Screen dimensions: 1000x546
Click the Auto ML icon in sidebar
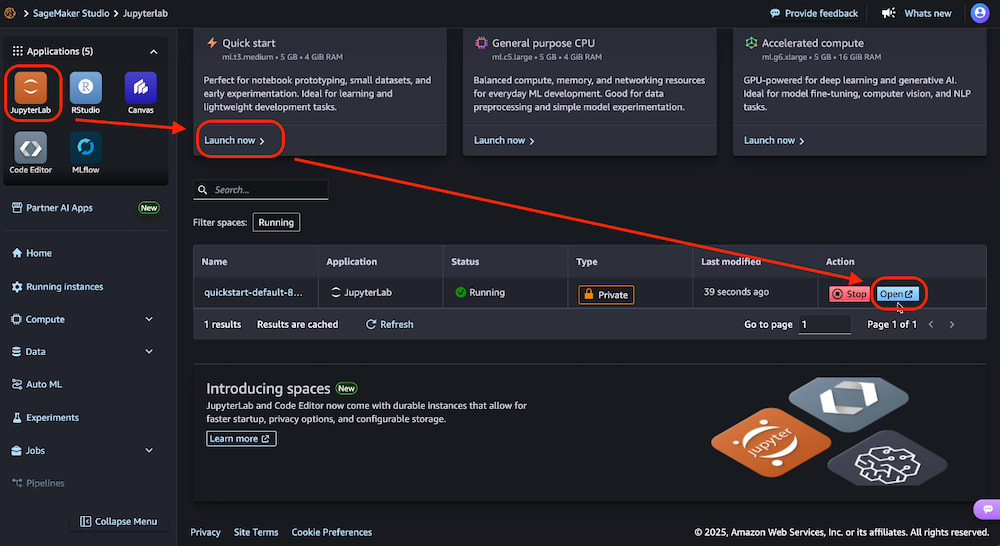click(x=17, y=384)
